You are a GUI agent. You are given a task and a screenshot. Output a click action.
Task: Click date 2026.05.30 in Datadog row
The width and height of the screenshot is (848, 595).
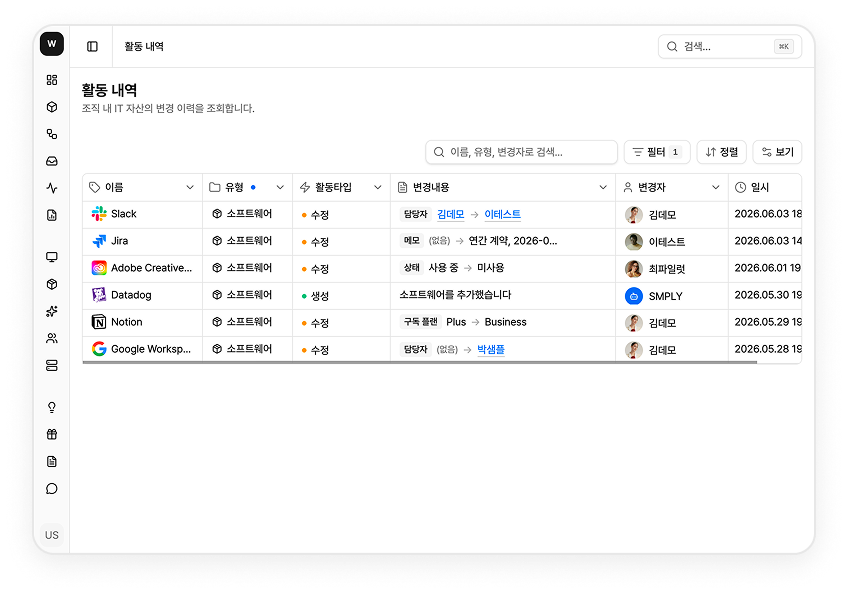[767, 295]
